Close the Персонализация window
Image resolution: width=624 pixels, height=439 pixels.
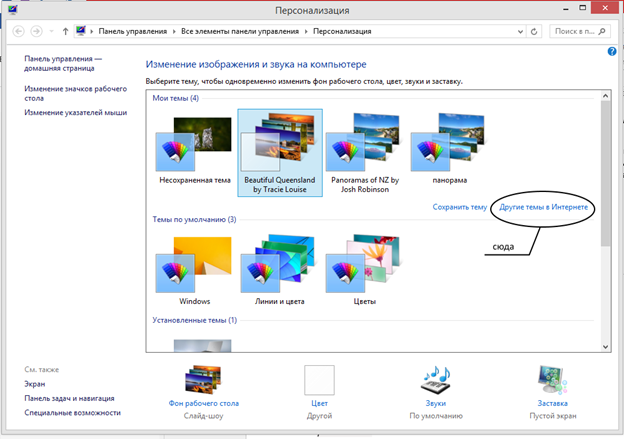(605, 8)
